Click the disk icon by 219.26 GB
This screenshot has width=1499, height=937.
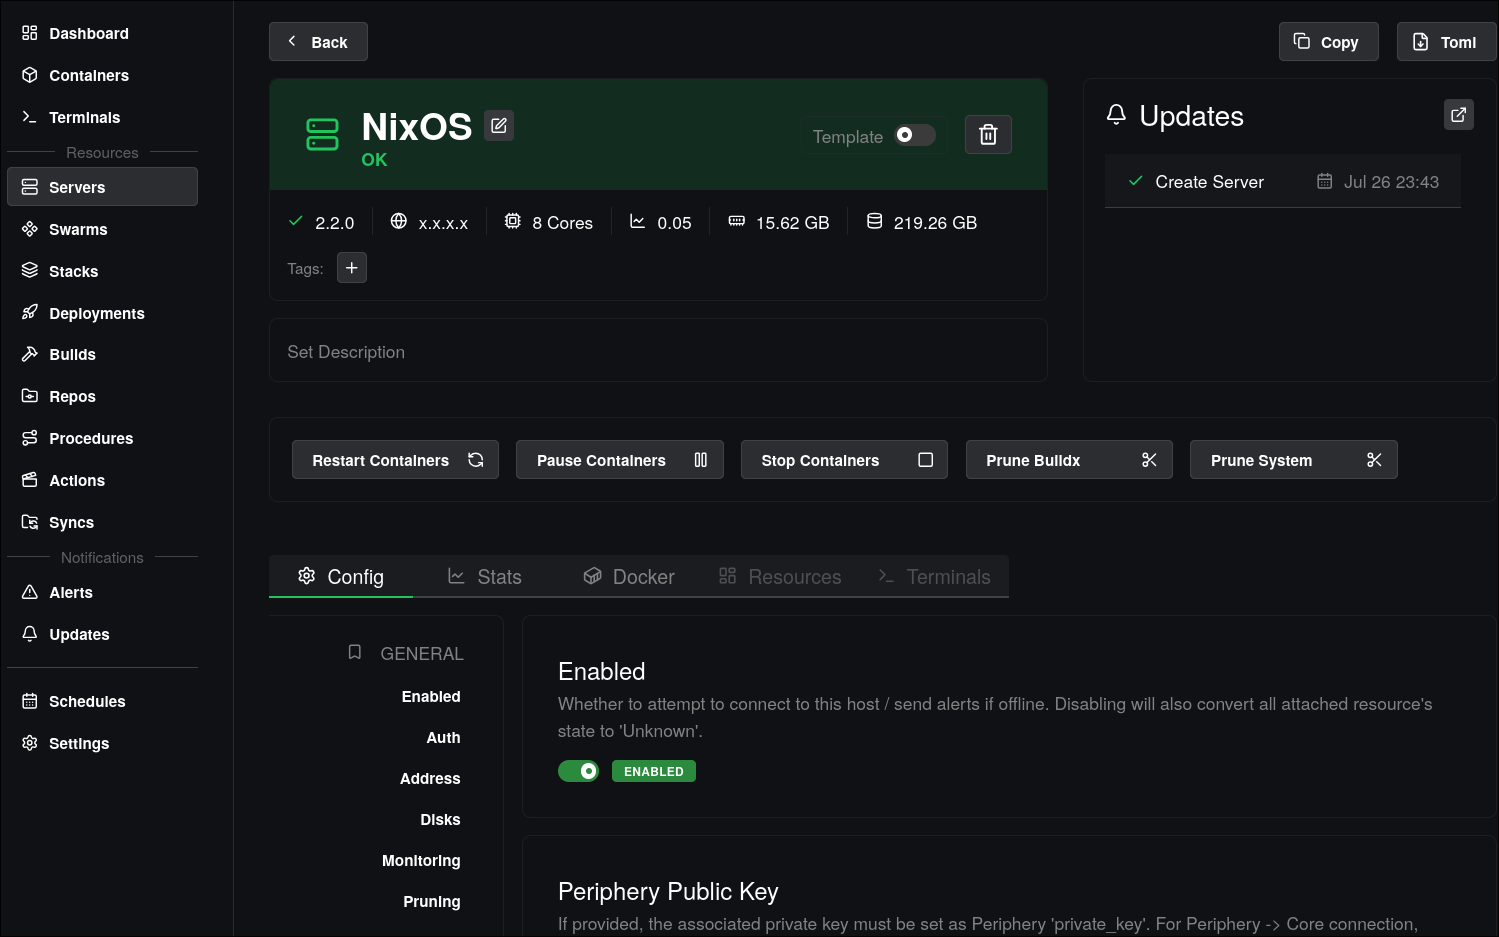(x=874, y=221)
